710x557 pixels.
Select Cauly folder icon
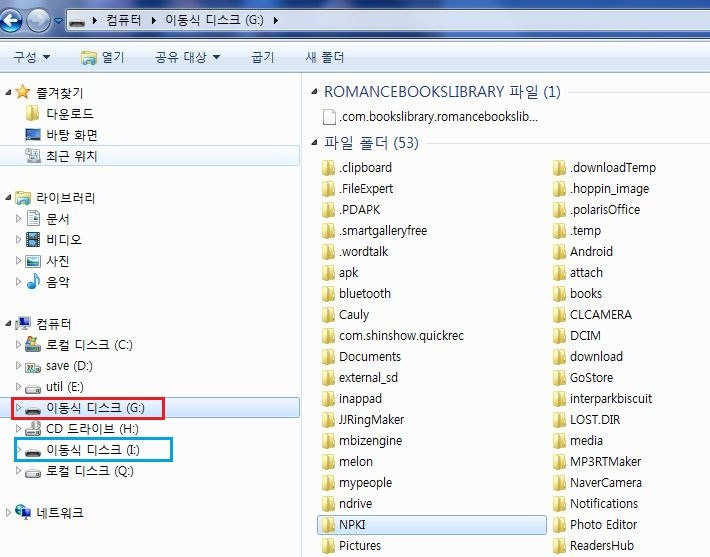coord(328,314)
